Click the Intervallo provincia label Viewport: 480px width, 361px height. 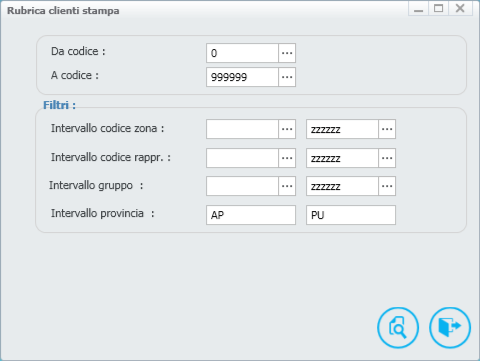point(103,213)
